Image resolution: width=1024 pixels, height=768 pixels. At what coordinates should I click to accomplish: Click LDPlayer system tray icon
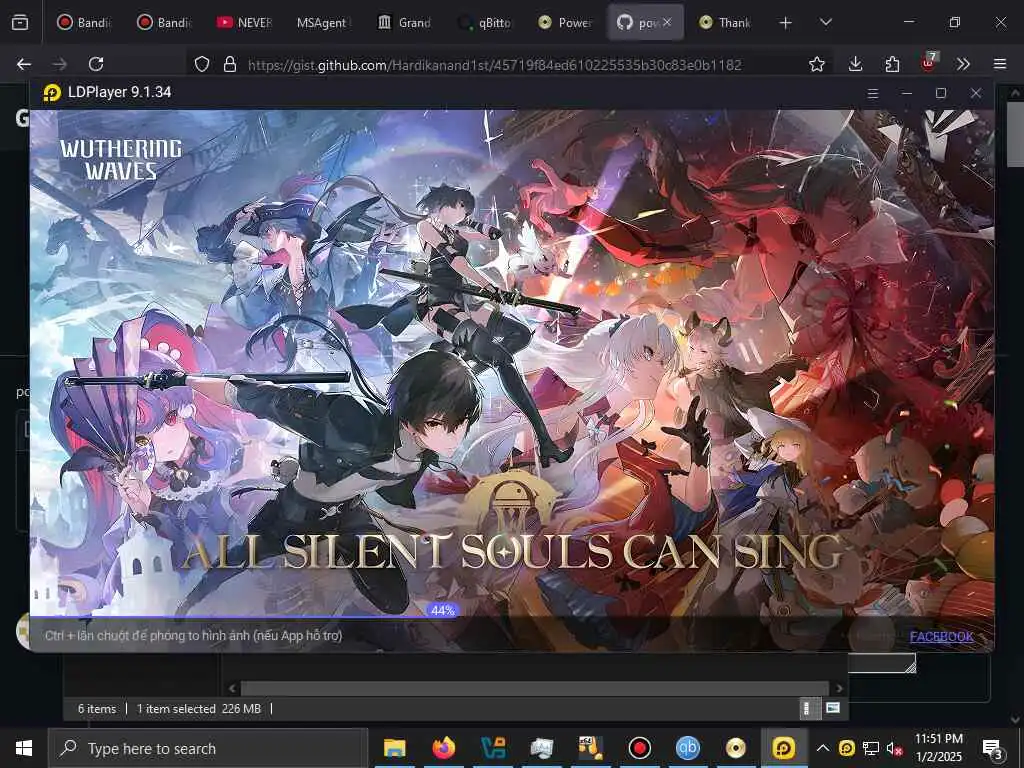(847, 748)
